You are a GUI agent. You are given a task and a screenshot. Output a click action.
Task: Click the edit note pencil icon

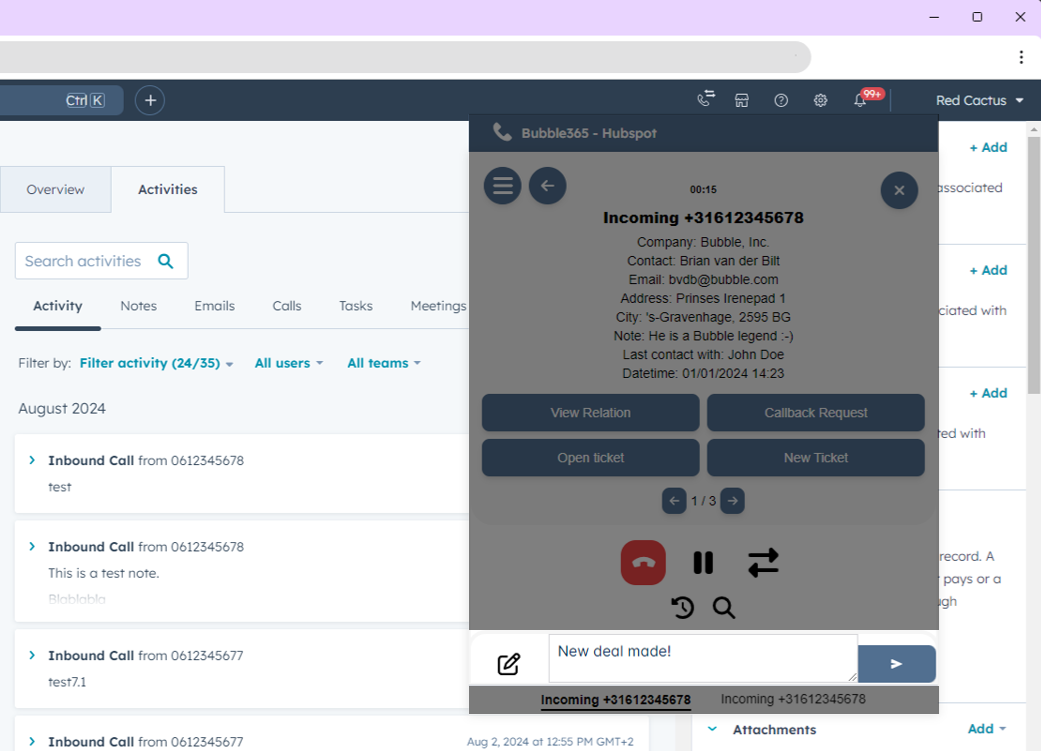508,664
